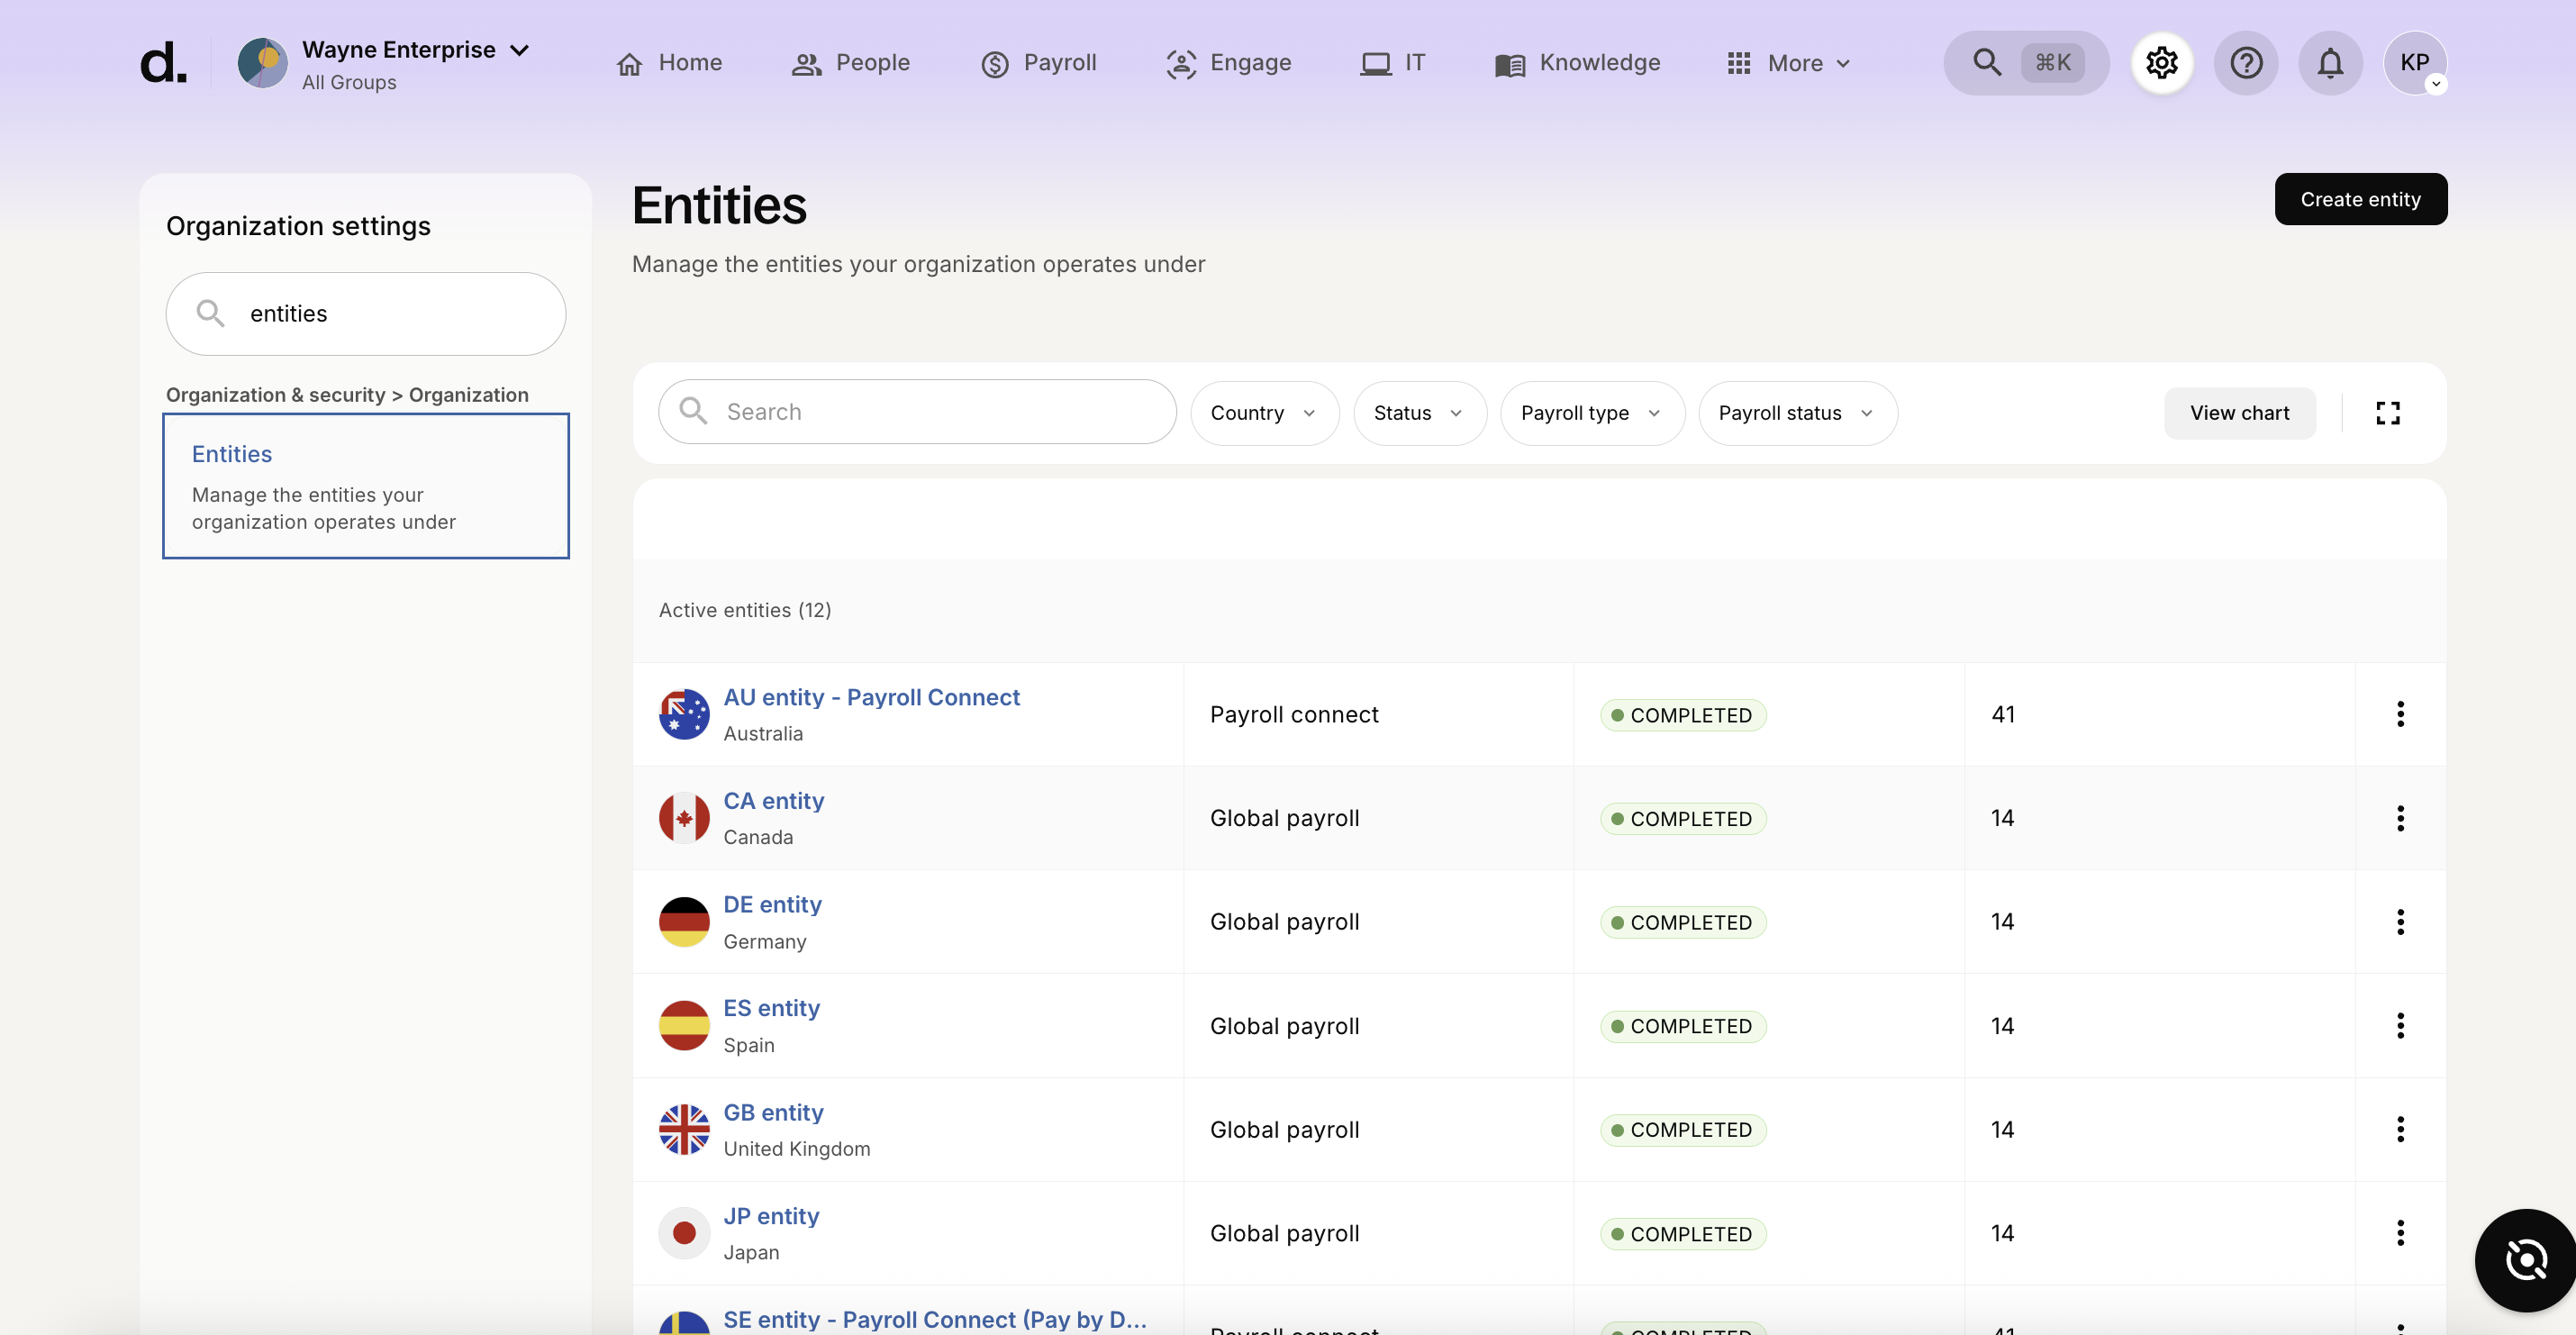
Task: Open the settings gear icon
Action: click(2162, 63)
